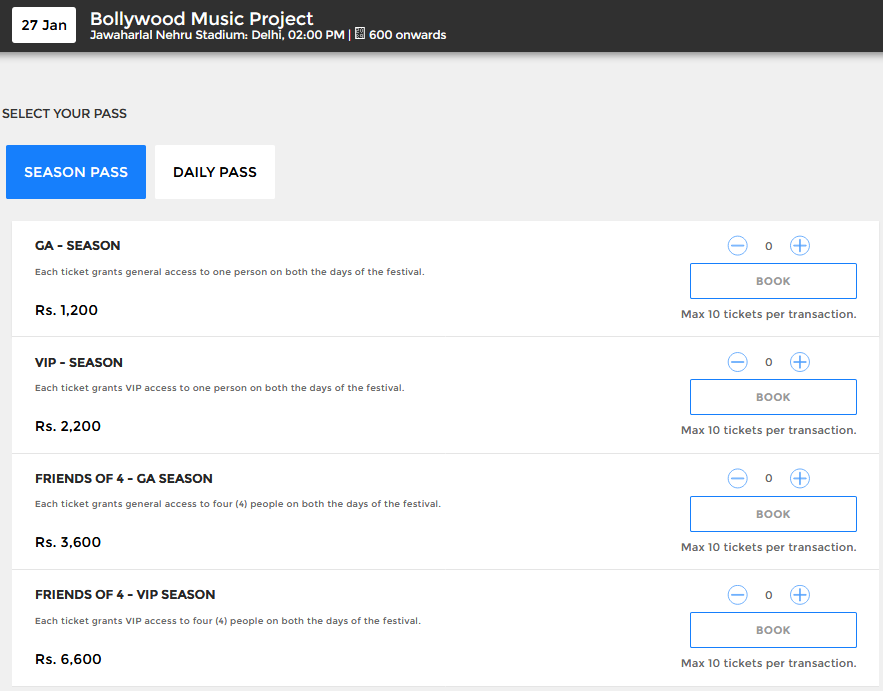Screen dimensions: 883x691
Task: Switch to the Season Pass tab
Action: (x=76, y=172)
